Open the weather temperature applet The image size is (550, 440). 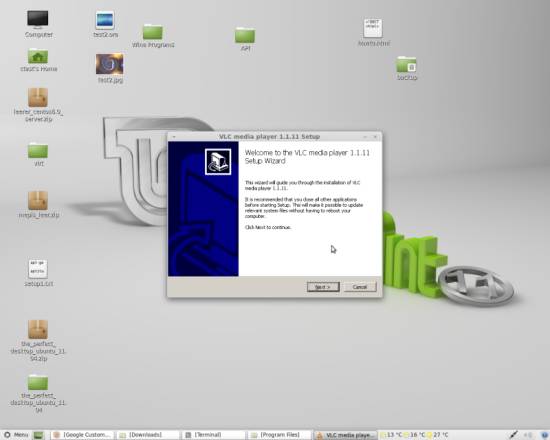click(x=415, y=435)
